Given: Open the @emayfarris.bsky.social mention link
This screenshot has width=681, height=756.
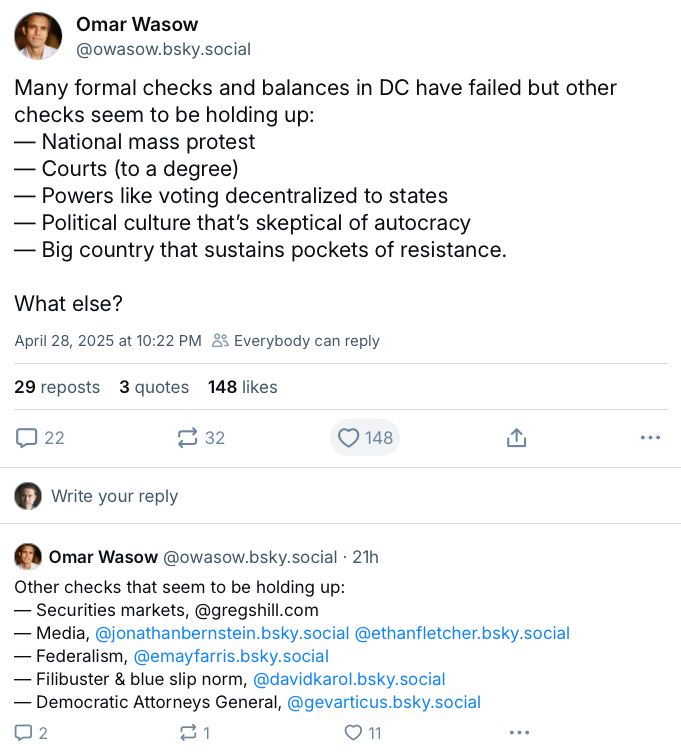Looking at the screenshot, I should [x=231, y=656].
